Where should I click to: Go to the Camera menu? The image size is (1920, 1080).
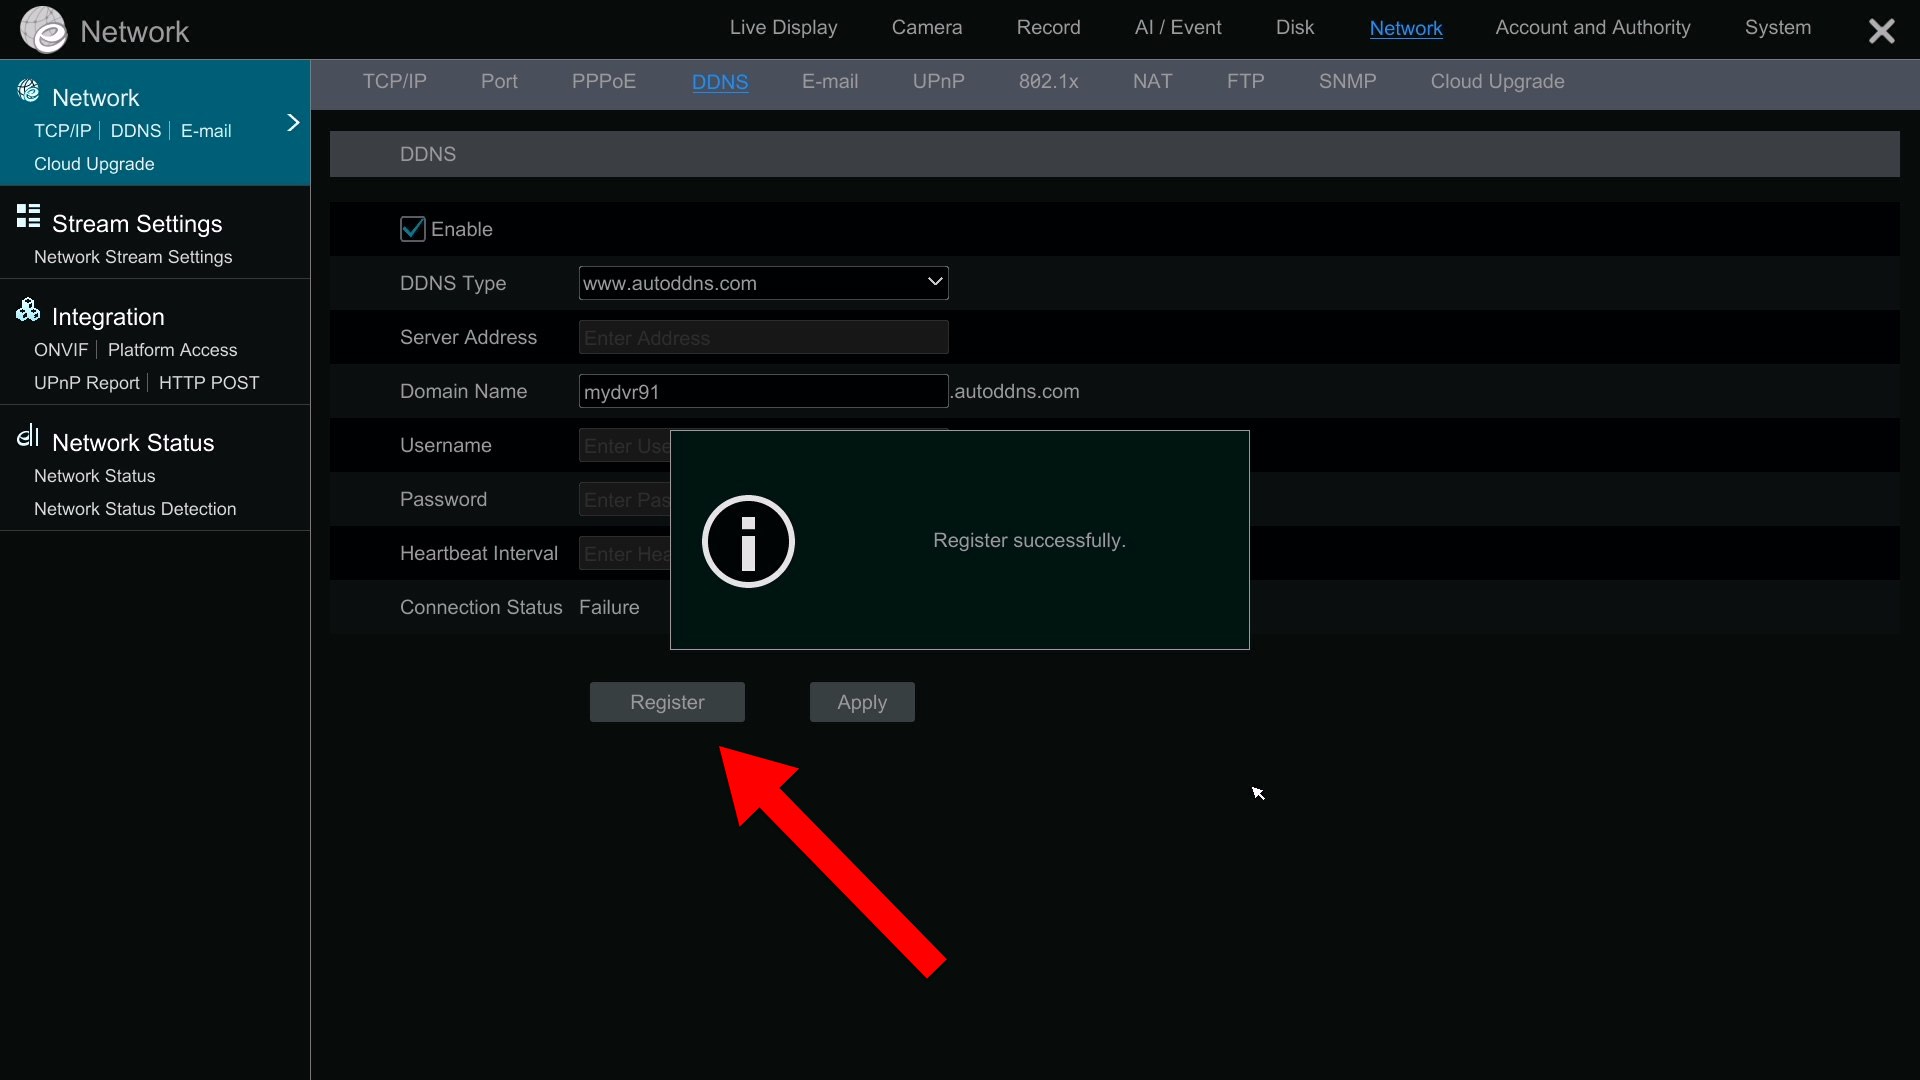tap(926, 28)
